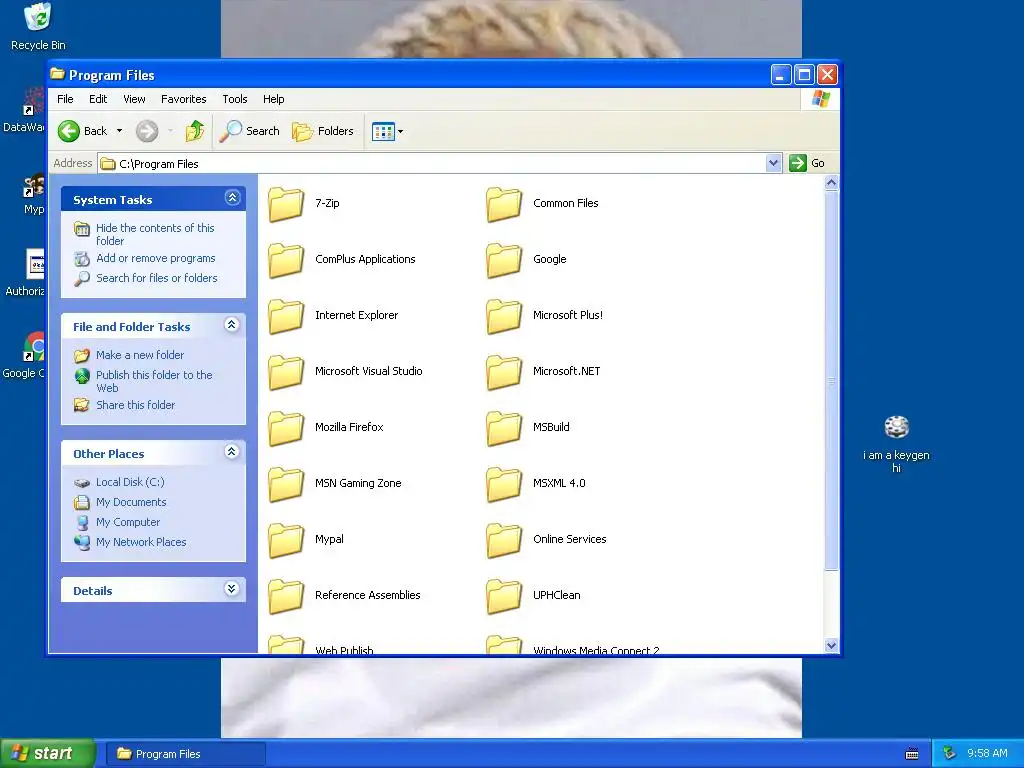
Task: Select the Google folder icon
Action: (504, 261)
